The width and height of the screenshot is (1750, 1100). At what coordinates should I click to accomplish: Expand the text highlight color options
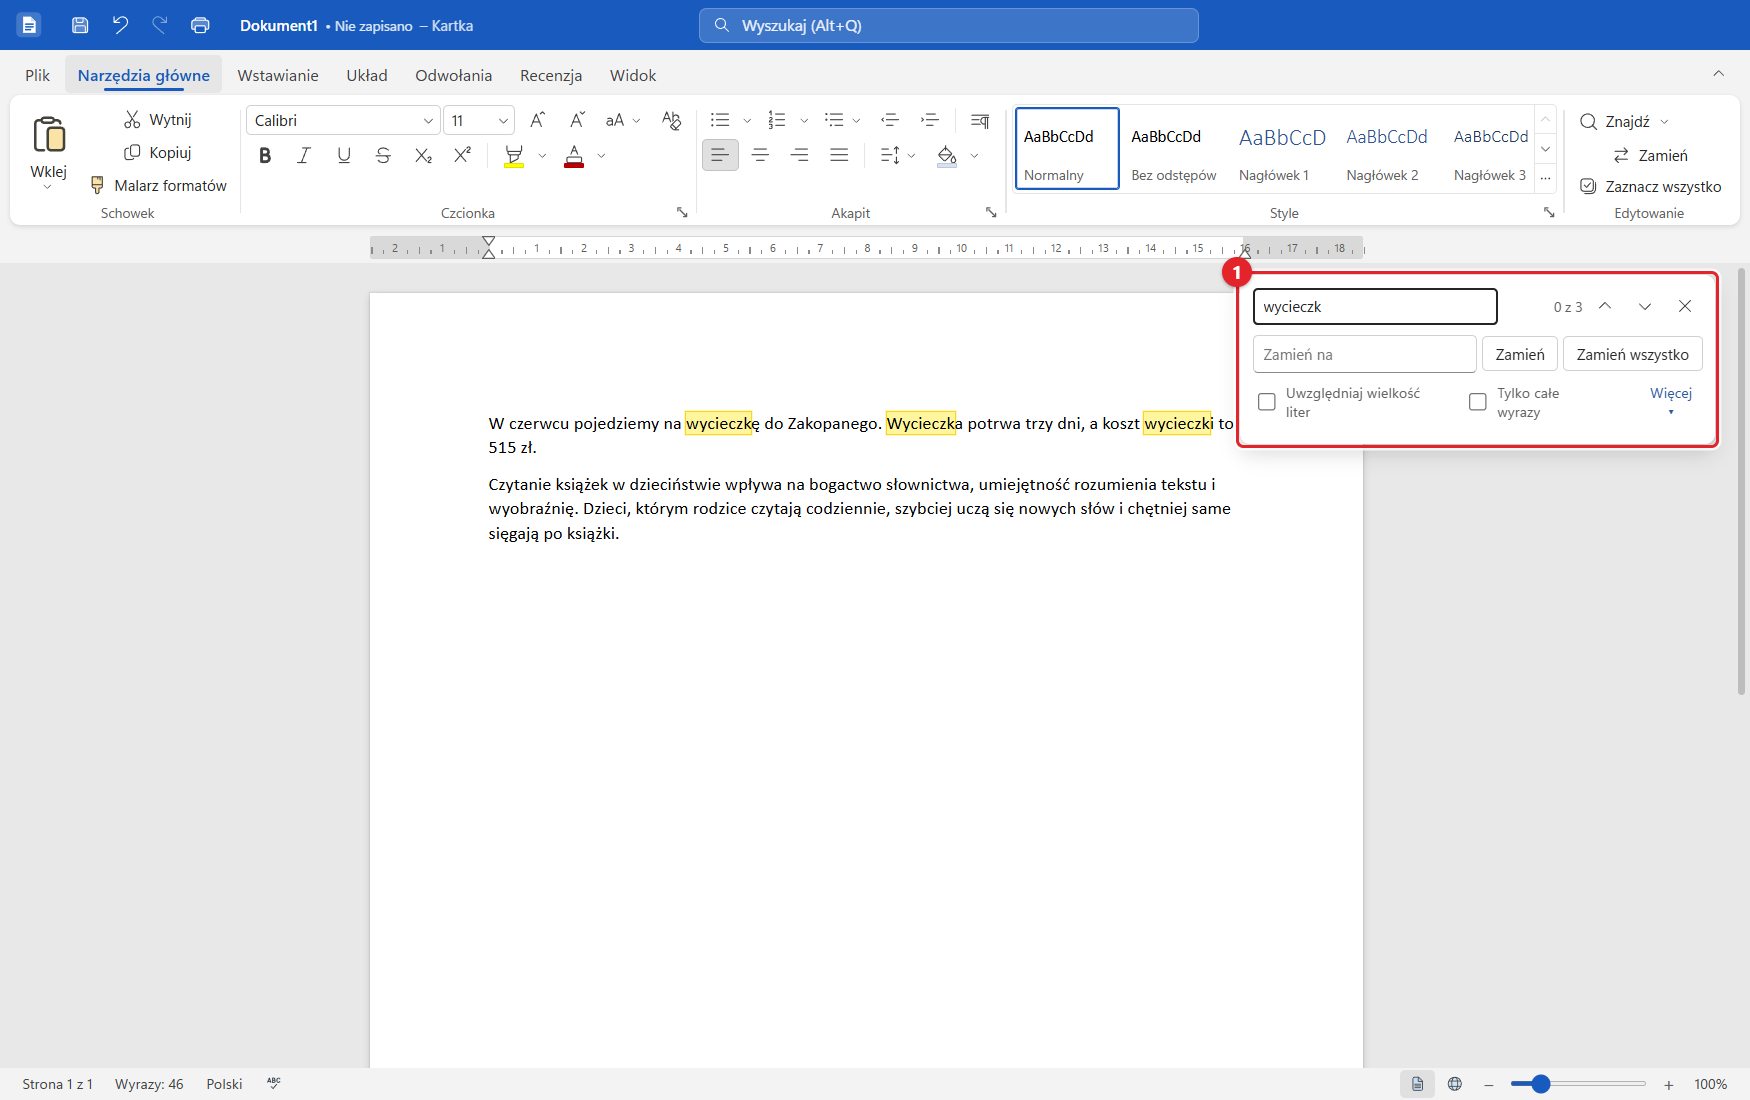coord(542,156)
